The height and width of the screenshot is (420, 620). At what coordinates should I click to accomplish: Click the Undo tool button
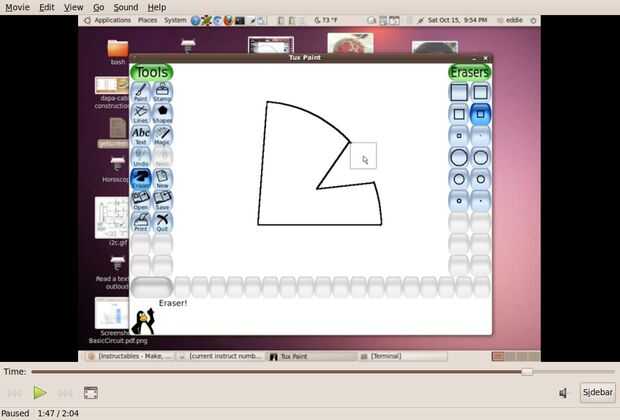click(141, 157)
